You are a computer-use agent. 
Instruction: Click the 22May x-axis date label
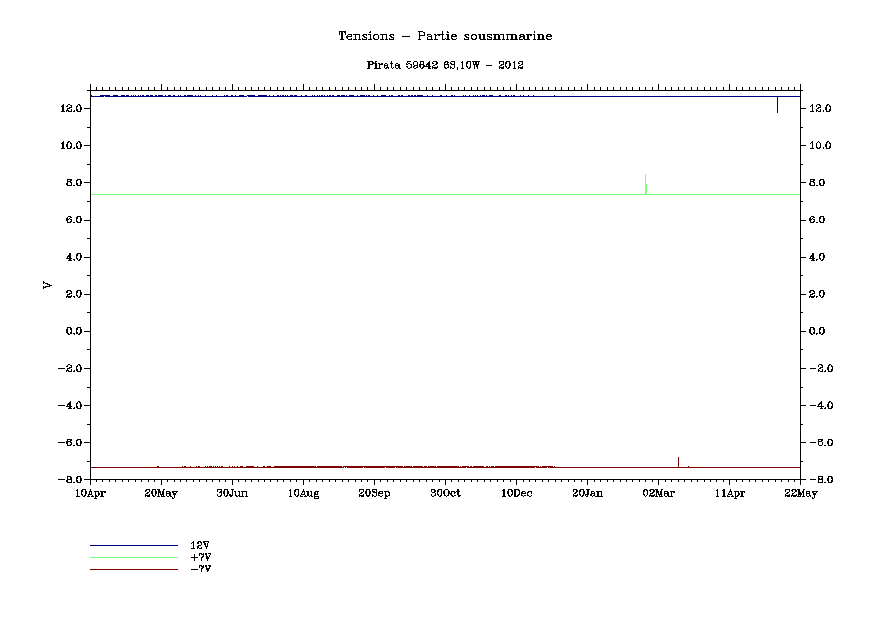(800, 493)
